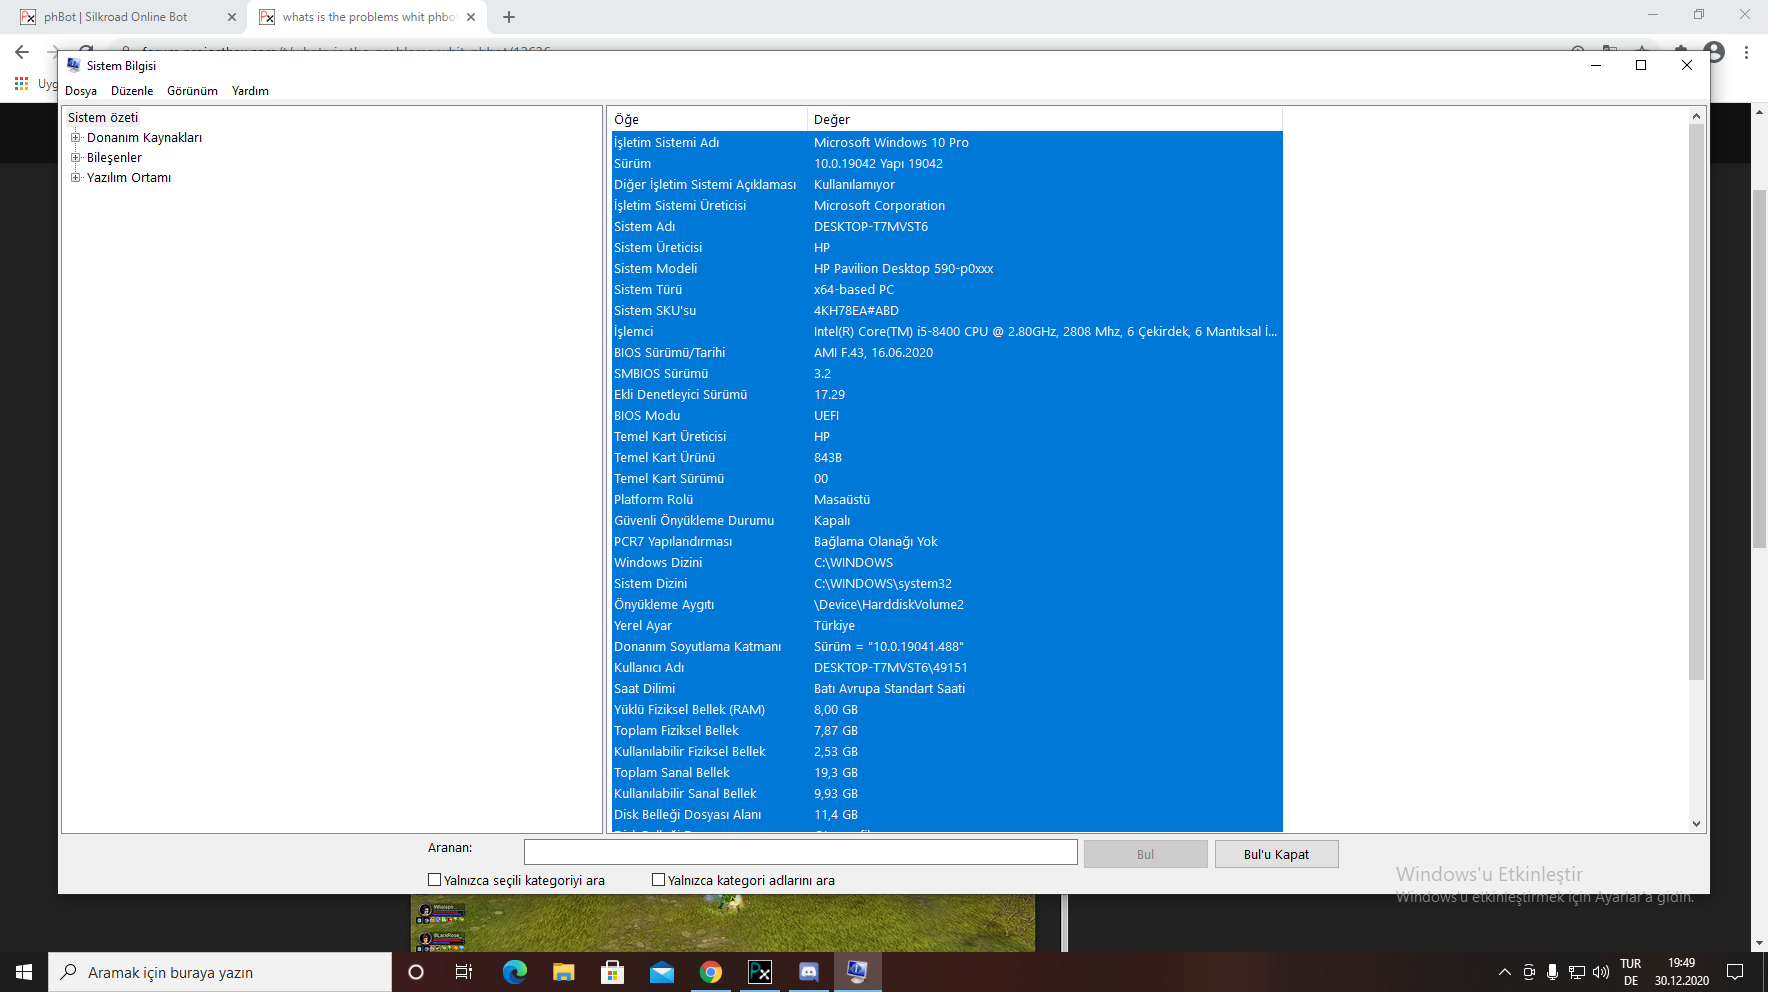Viewport: 1768px width, 992px height.
Task: Open the Mail app in taskbar
Action: (x=661, y=972)
